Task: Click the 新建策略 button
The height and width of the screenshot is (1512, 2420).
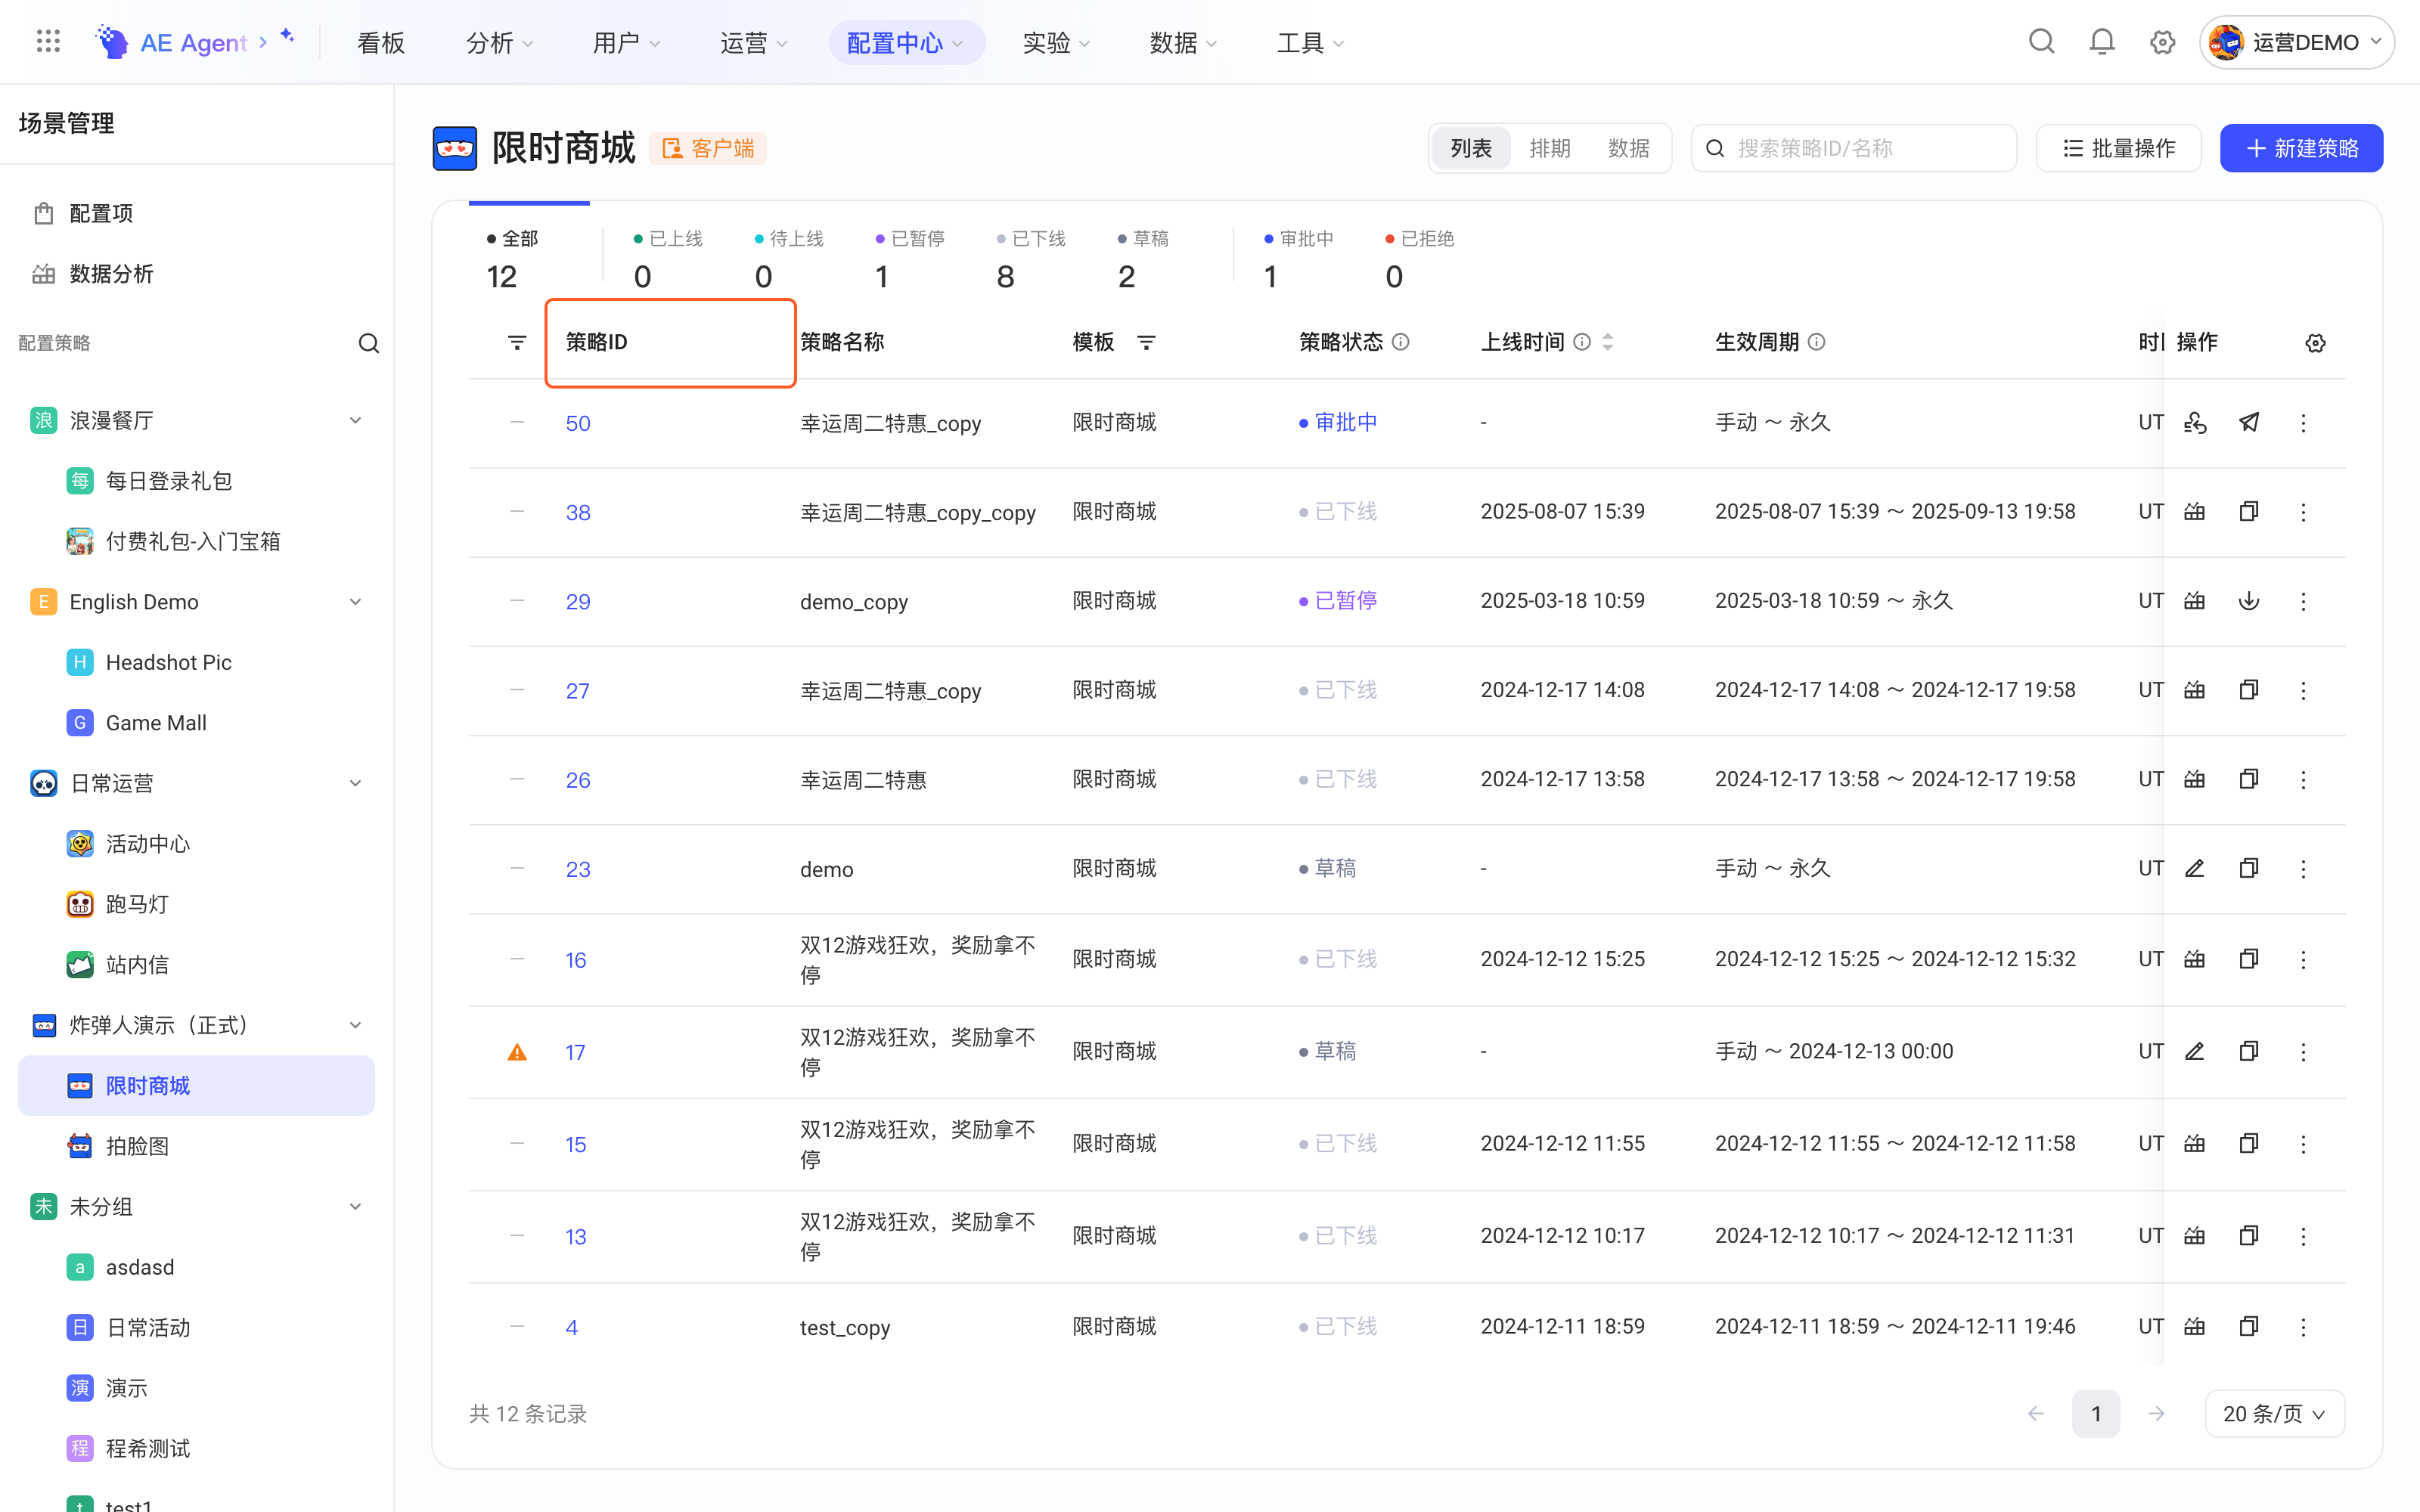Action: [2301, 148]
